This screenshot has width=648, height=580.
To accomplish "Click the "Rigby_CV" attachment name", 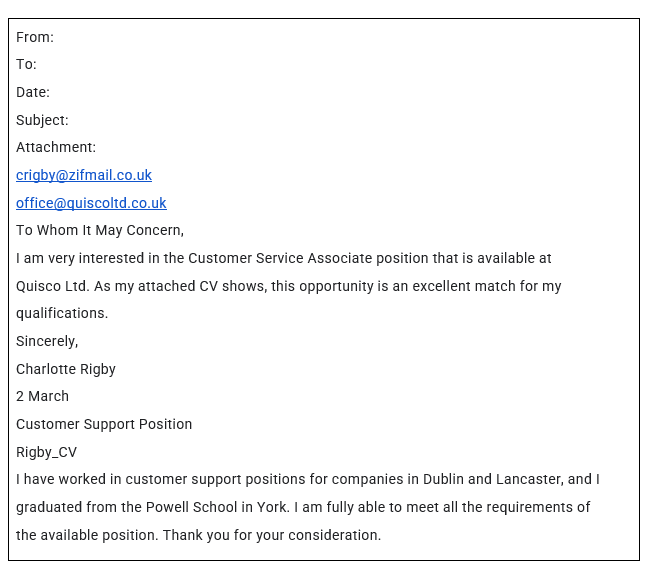I will pos(46,452).
